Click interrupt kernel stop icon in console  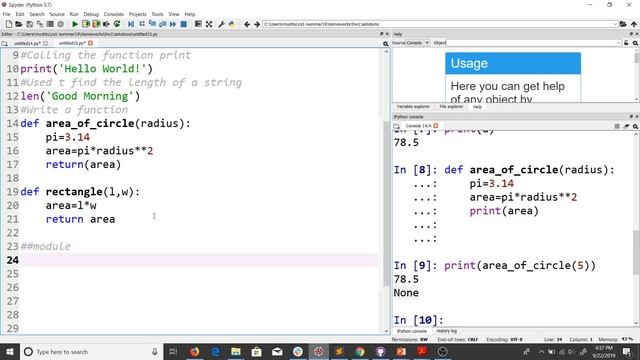click(x=617, y=126)
